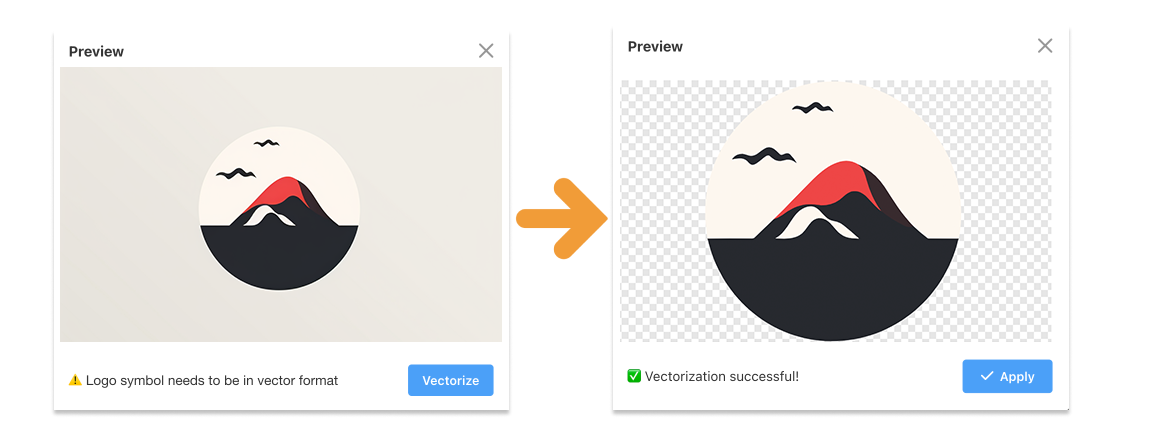Click the 'Vectorization successful!' message
Screen dimensions: 1155x440
coord(722,377)
